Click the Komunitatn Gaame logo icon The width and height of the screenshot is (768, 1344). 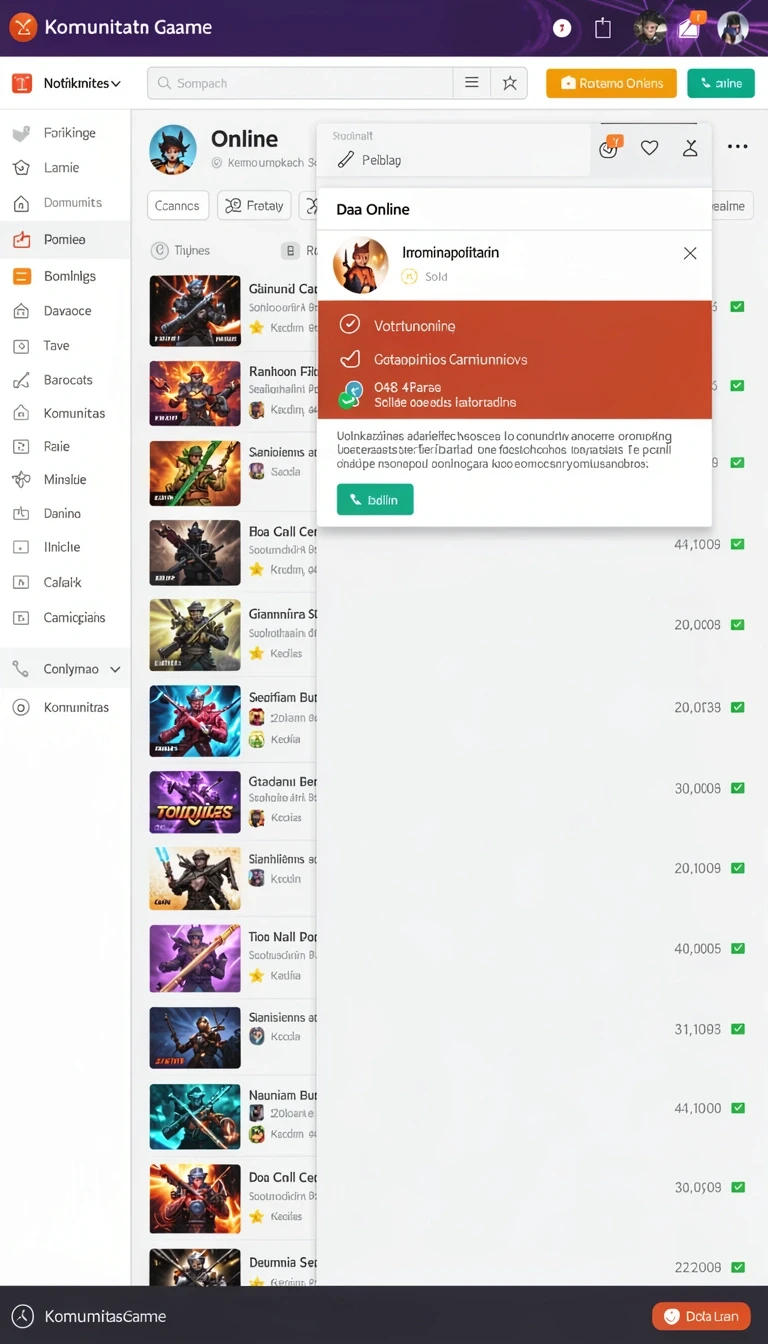pos(23,27)
